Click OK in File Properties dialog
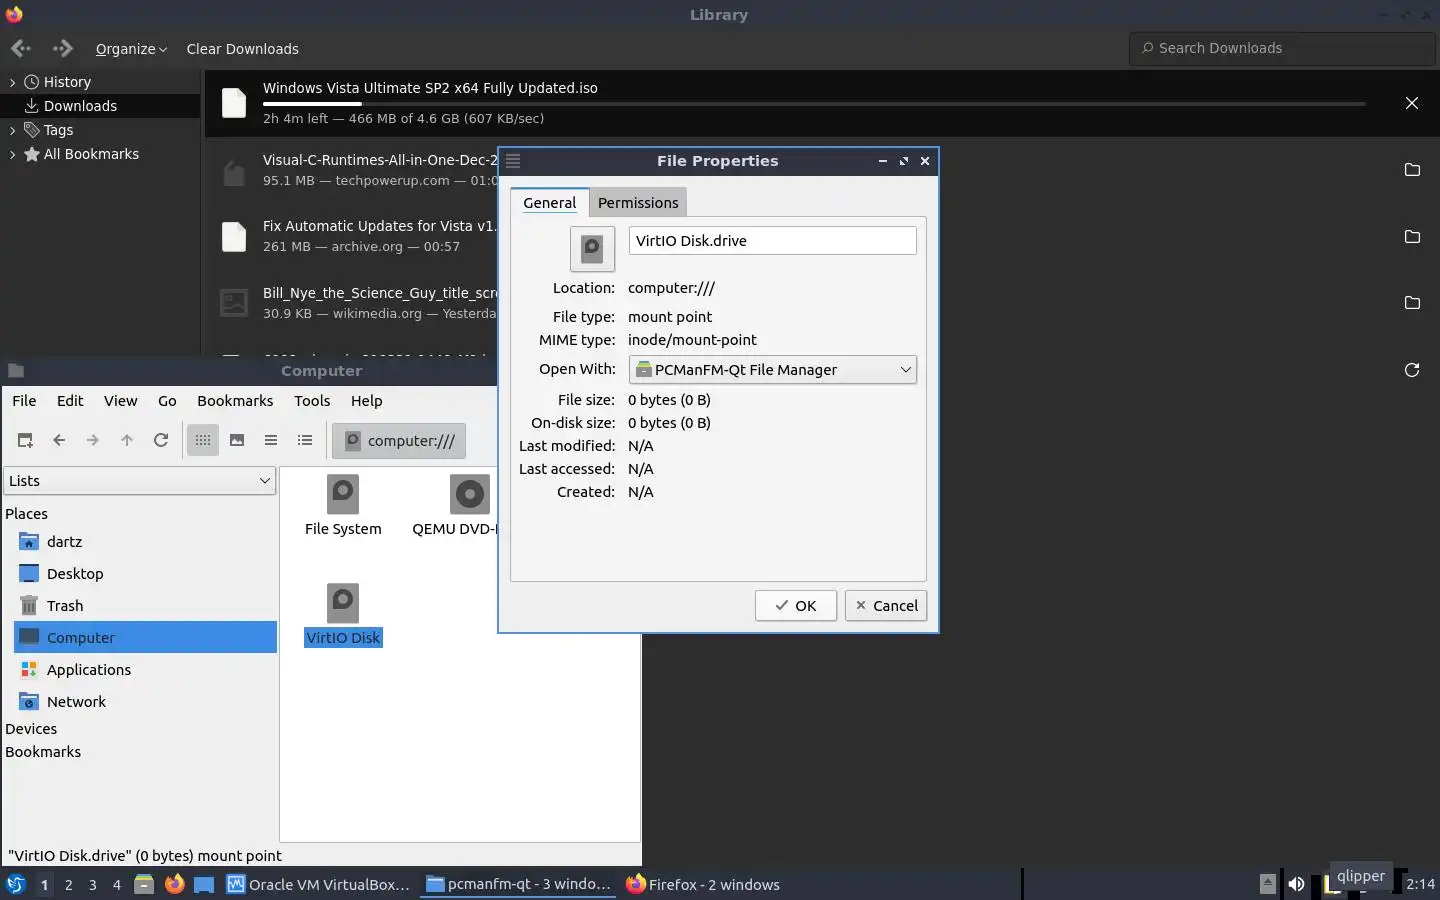The height and width of the screenshot is (900, 1440). pos(796,606)
